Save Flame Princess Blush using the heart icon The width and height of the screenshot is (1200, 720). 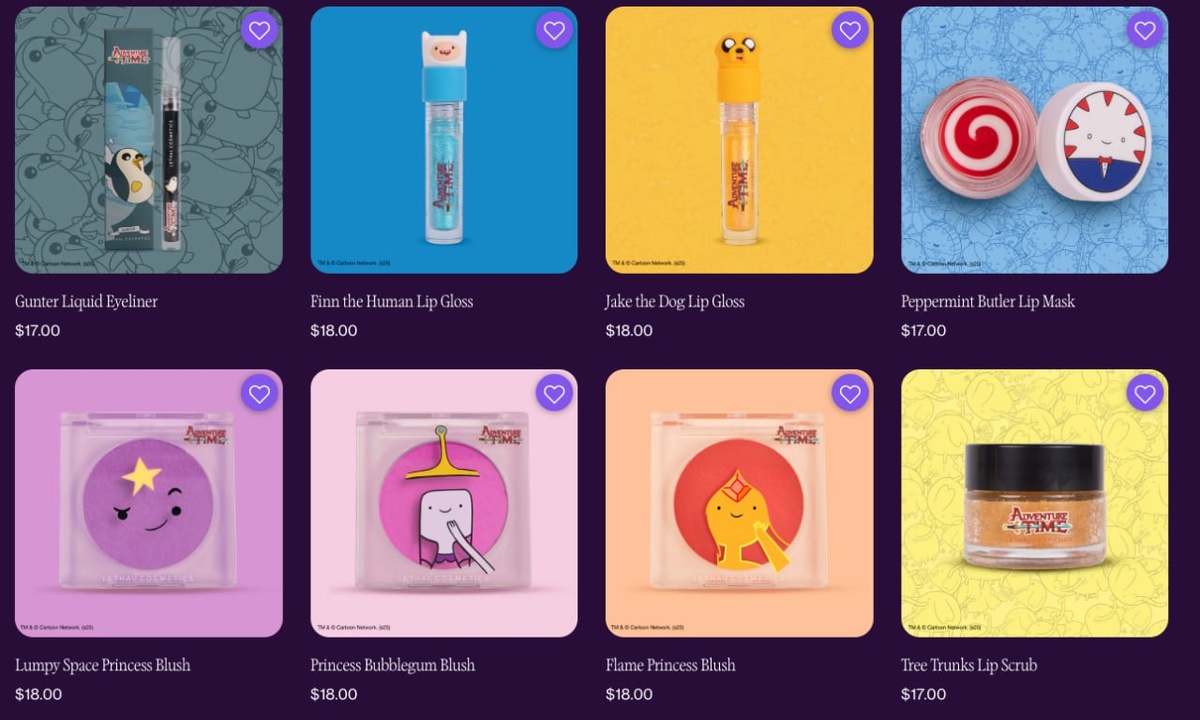[850, 393]
